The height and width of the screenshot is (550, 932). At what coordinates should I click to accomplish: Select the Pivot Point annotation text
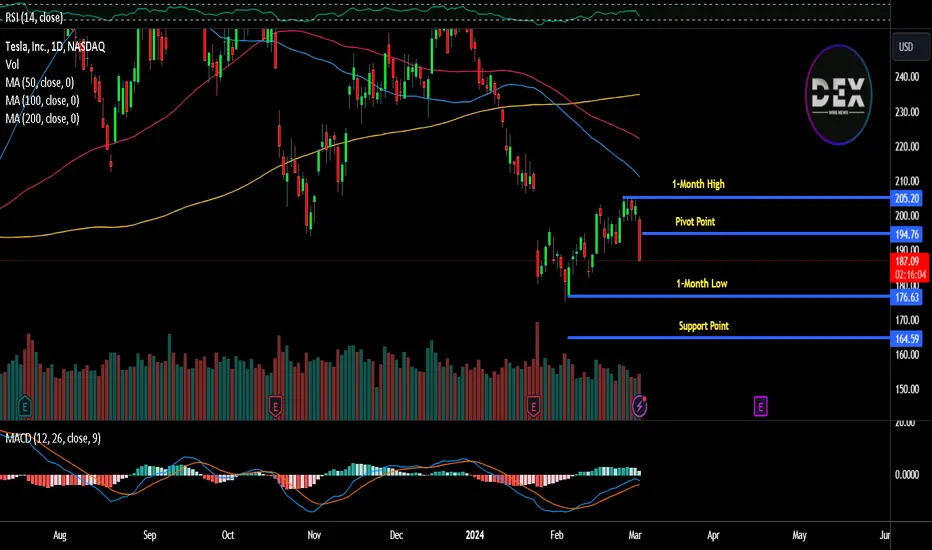click(x=695, y=222)
